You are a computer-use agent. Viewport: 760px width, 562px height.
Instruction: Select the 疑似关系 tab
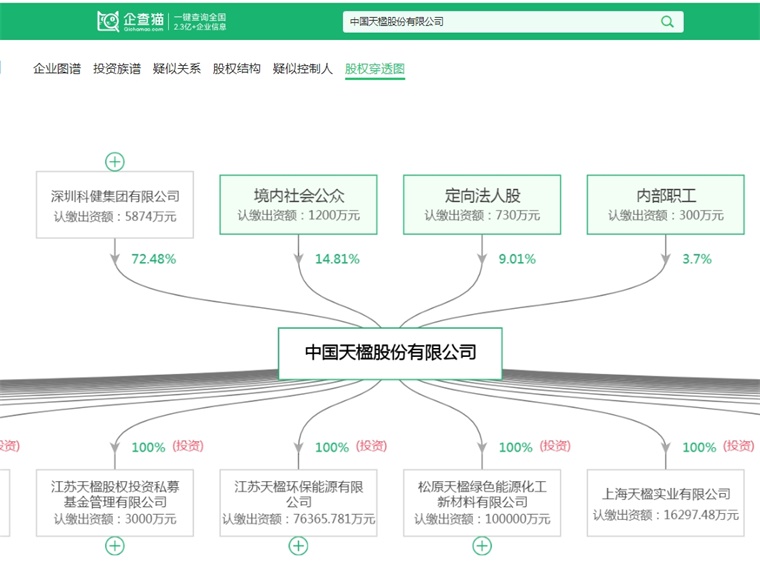[177, 69]
